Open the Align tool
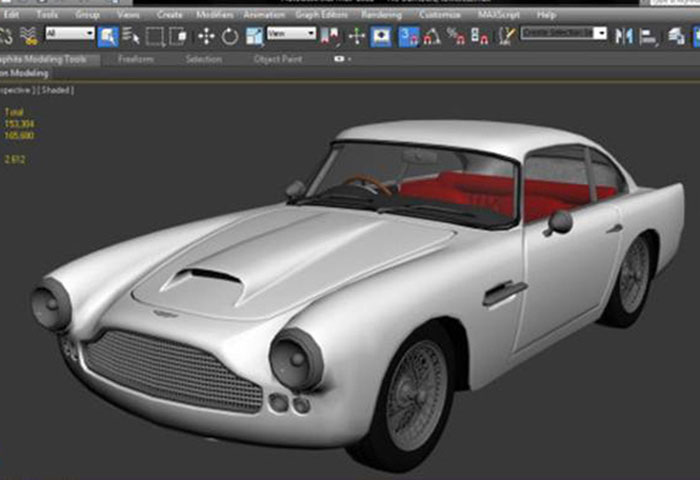Screen dimensions: 700x480 pyautogui.click(x=649, y=35)
